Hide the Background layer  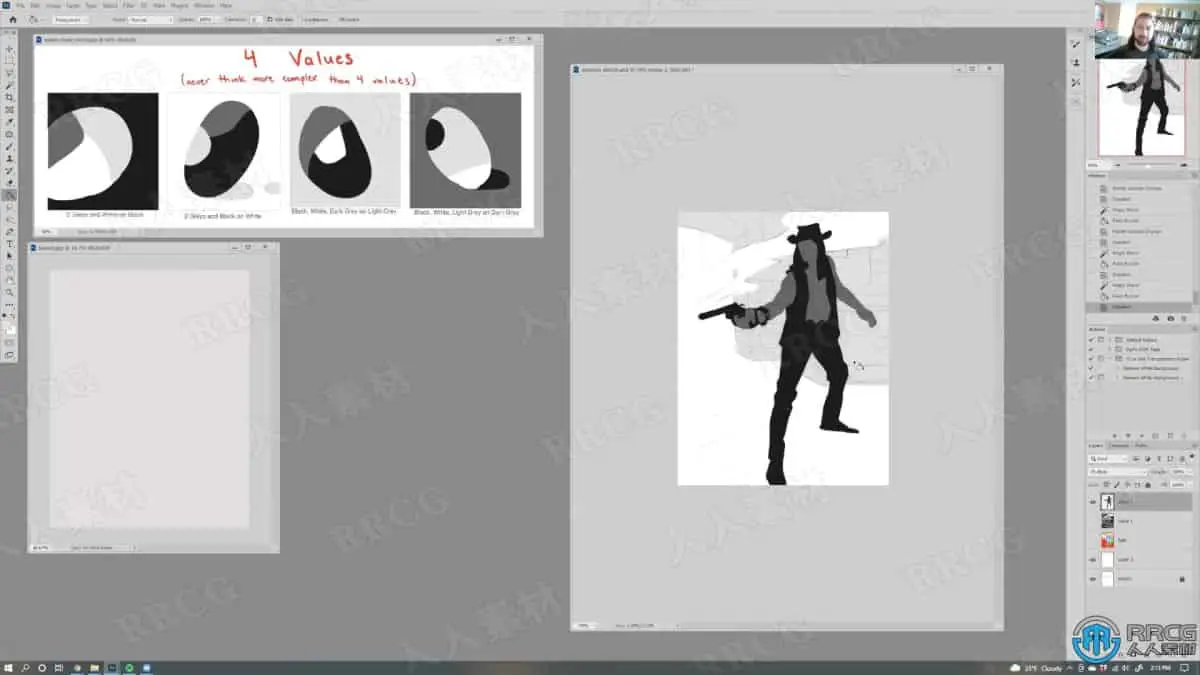pyautogui.click(x=1092, y=579)
